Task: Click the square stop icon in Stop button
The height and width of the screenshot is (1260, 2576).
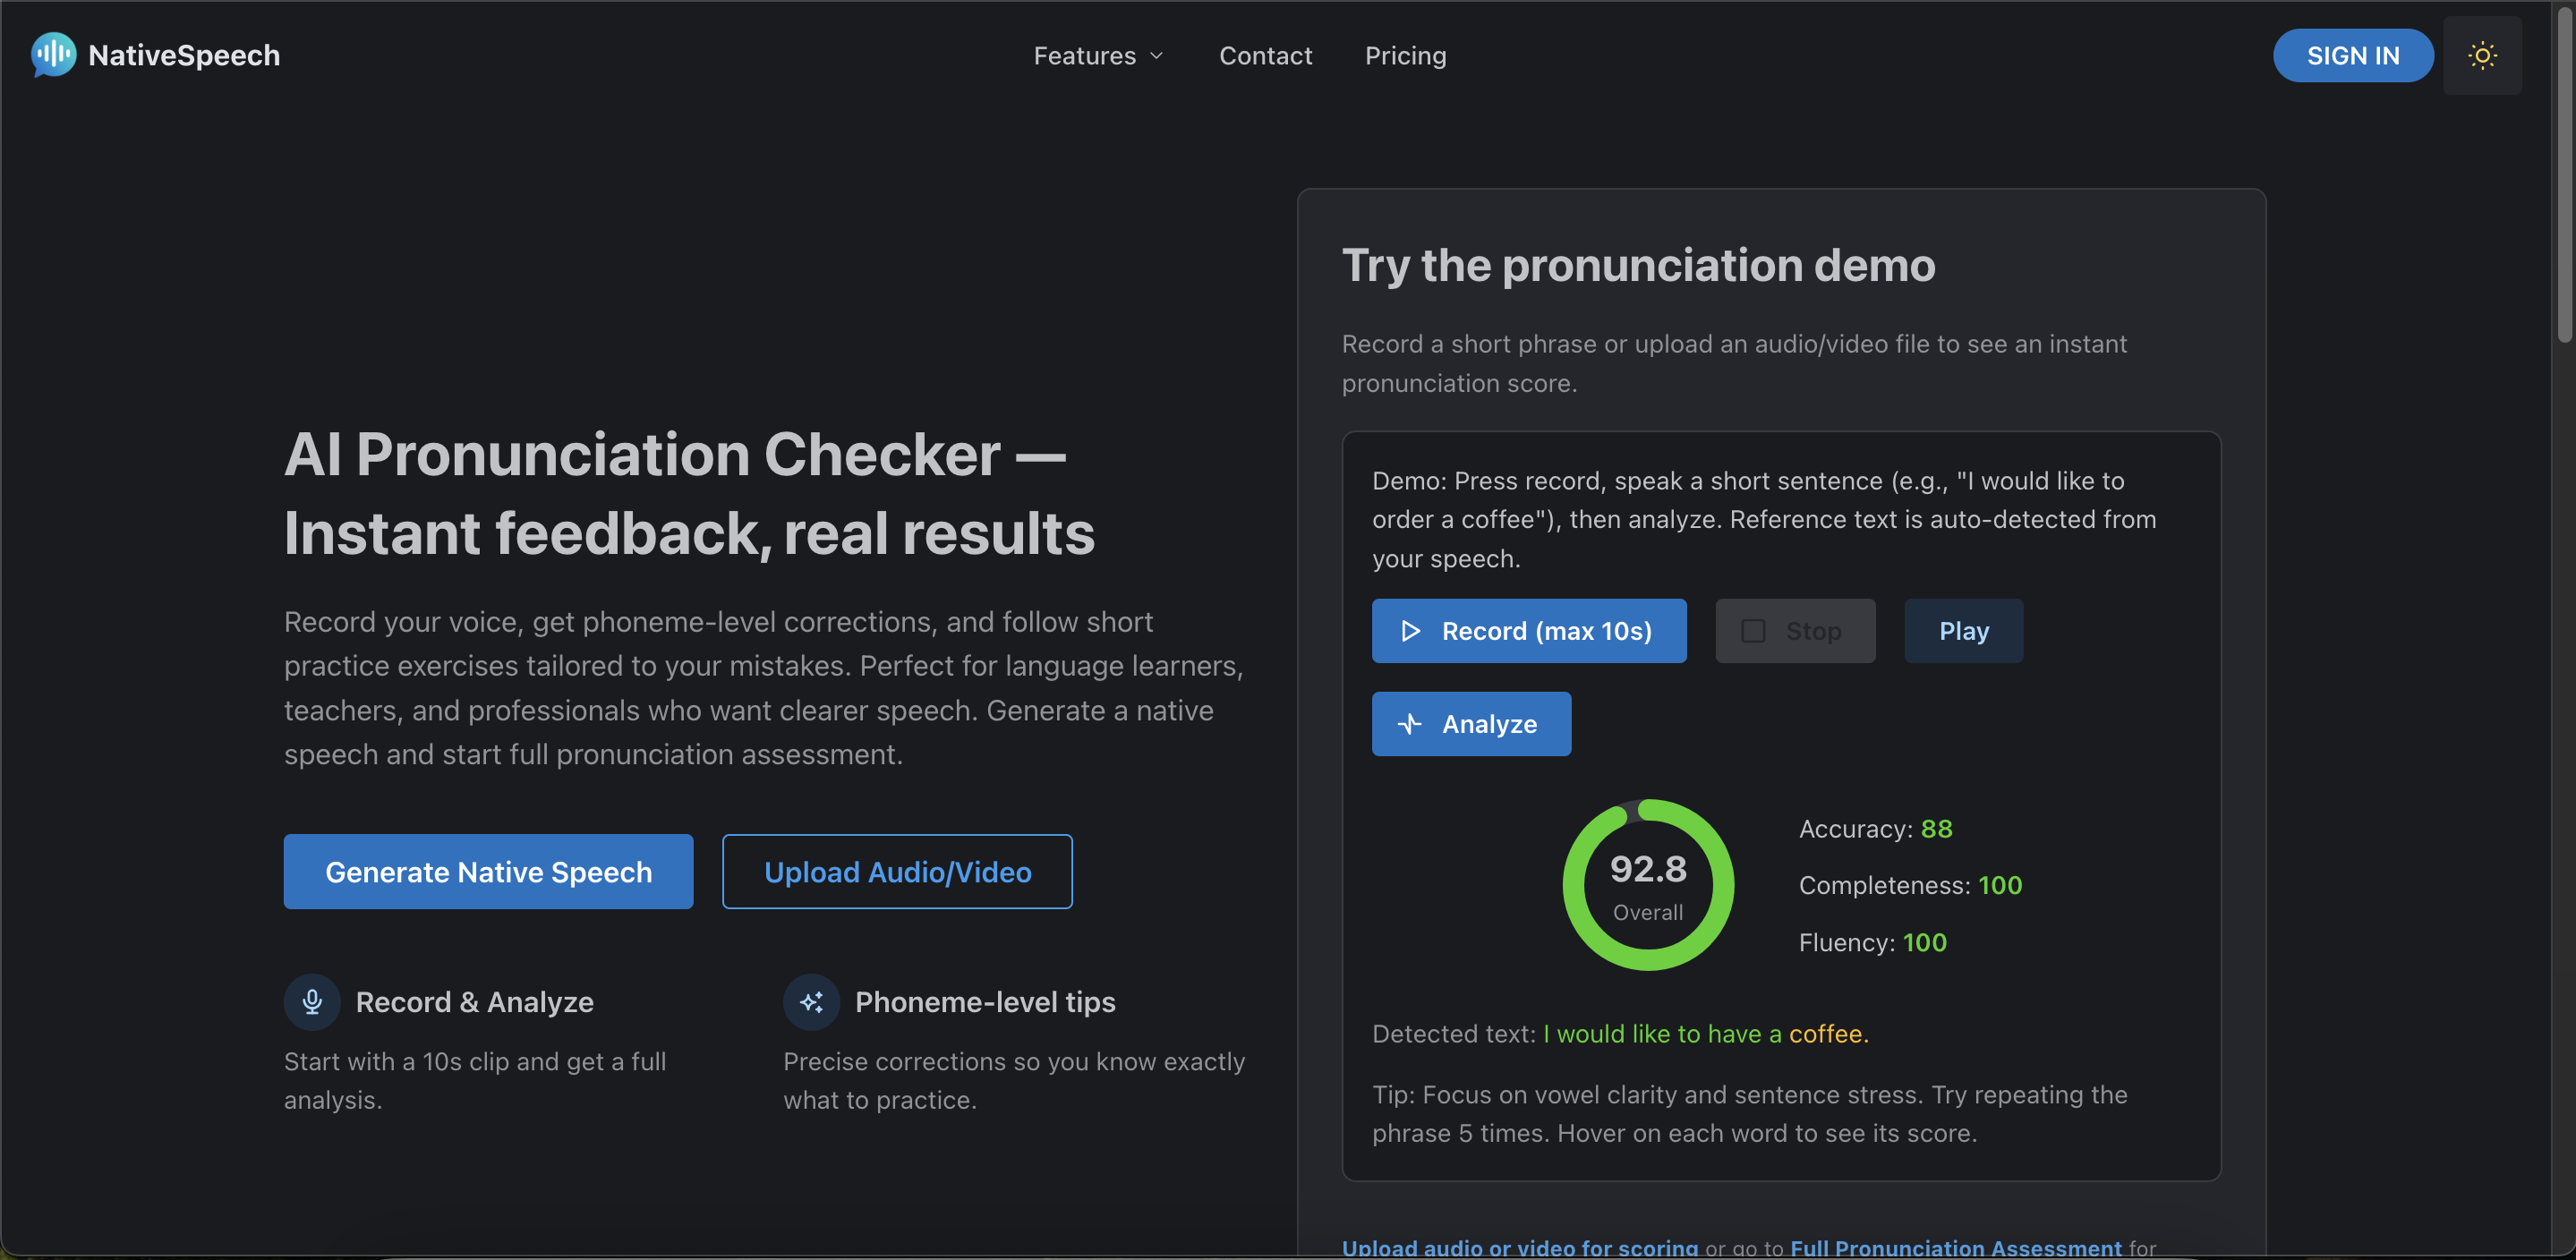Action: click(x=1753, y=631)
